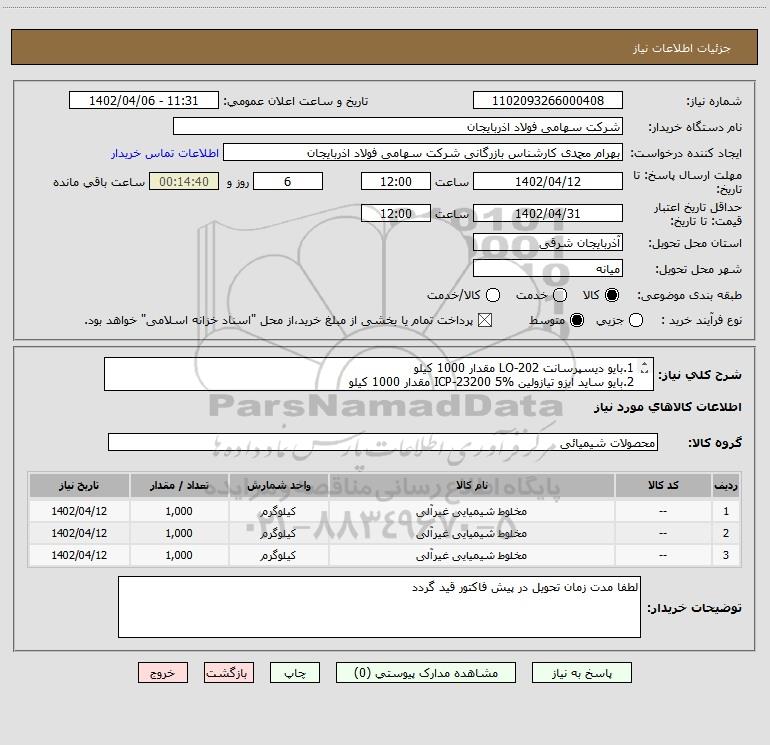Click product name in row 1
Screen dimensions: 770x745
coord(471,511)
